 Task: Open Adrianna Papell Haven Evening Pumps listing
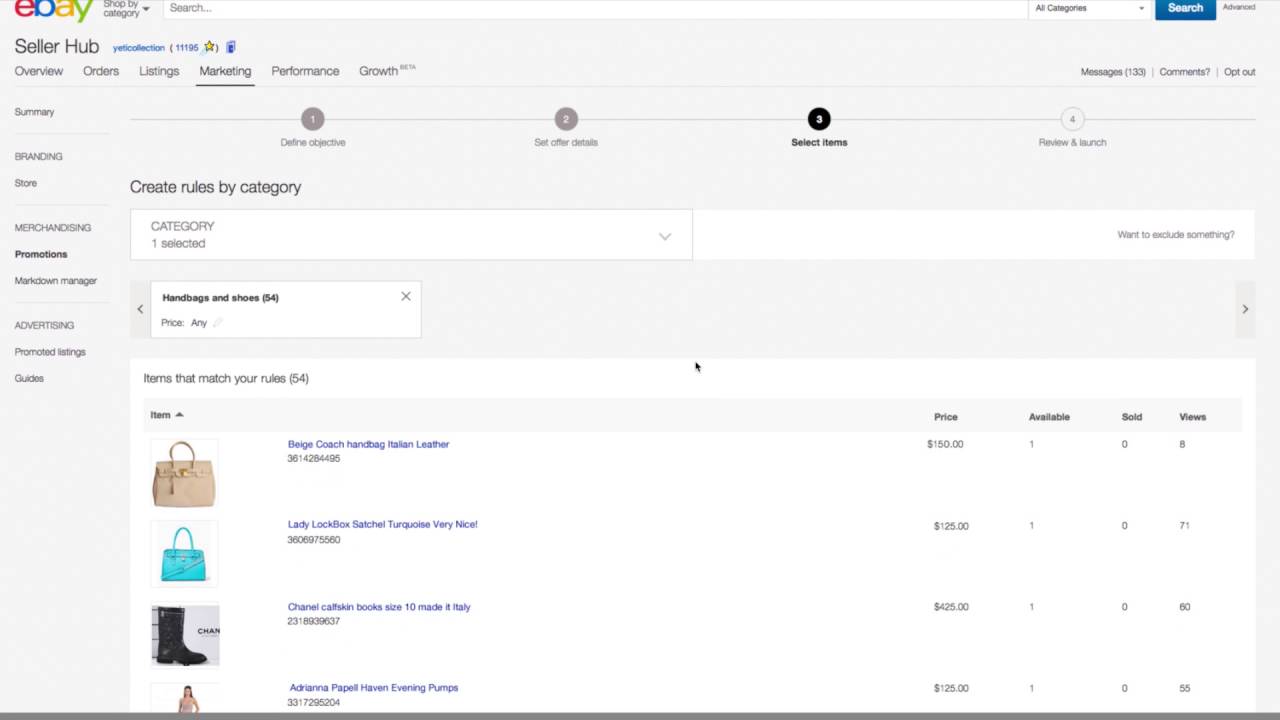pos(374,688)
